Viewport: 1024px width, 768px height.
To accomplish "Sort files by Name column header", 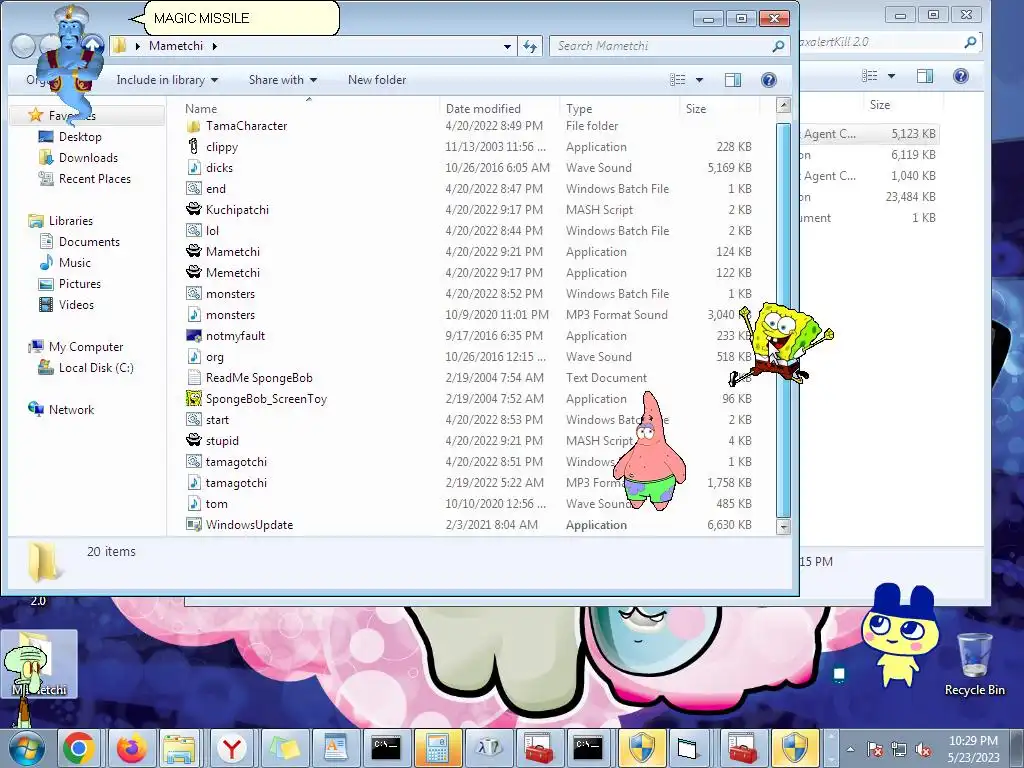I will pos(200,108).
